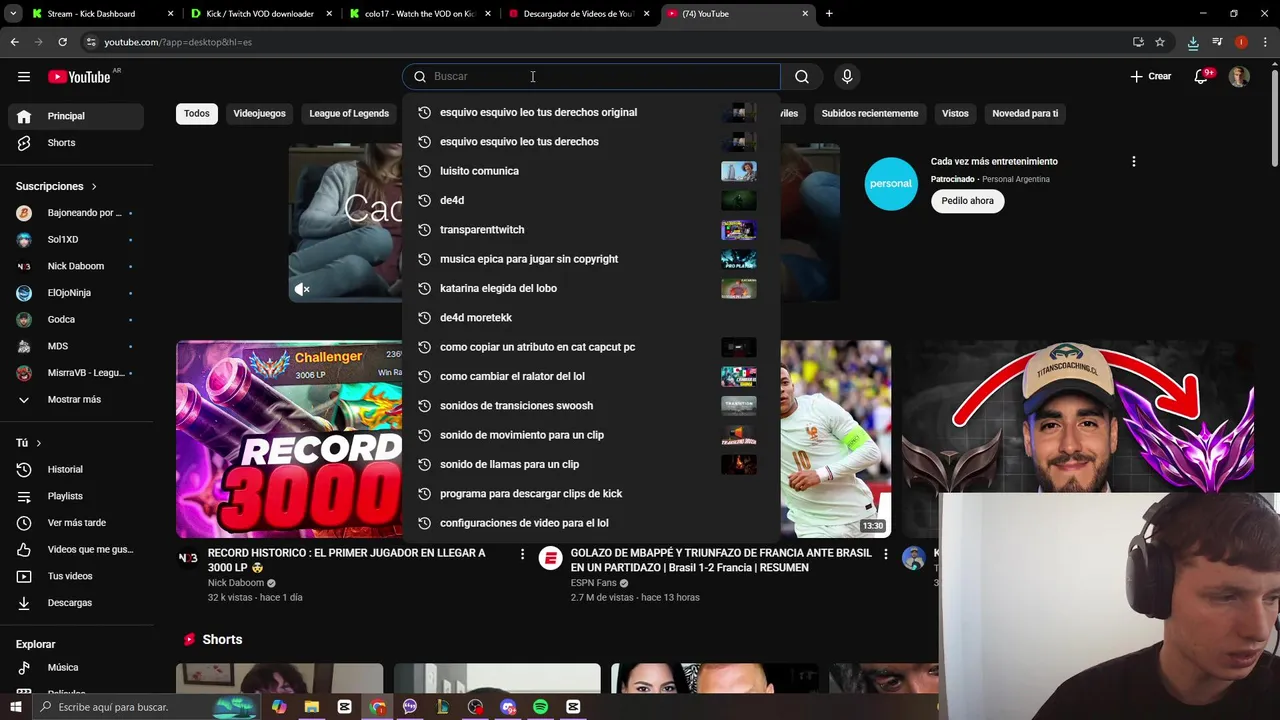Select the Subidos recientemente chip
This screenshot has width=1280, height=720.
(x=870, y=114)
